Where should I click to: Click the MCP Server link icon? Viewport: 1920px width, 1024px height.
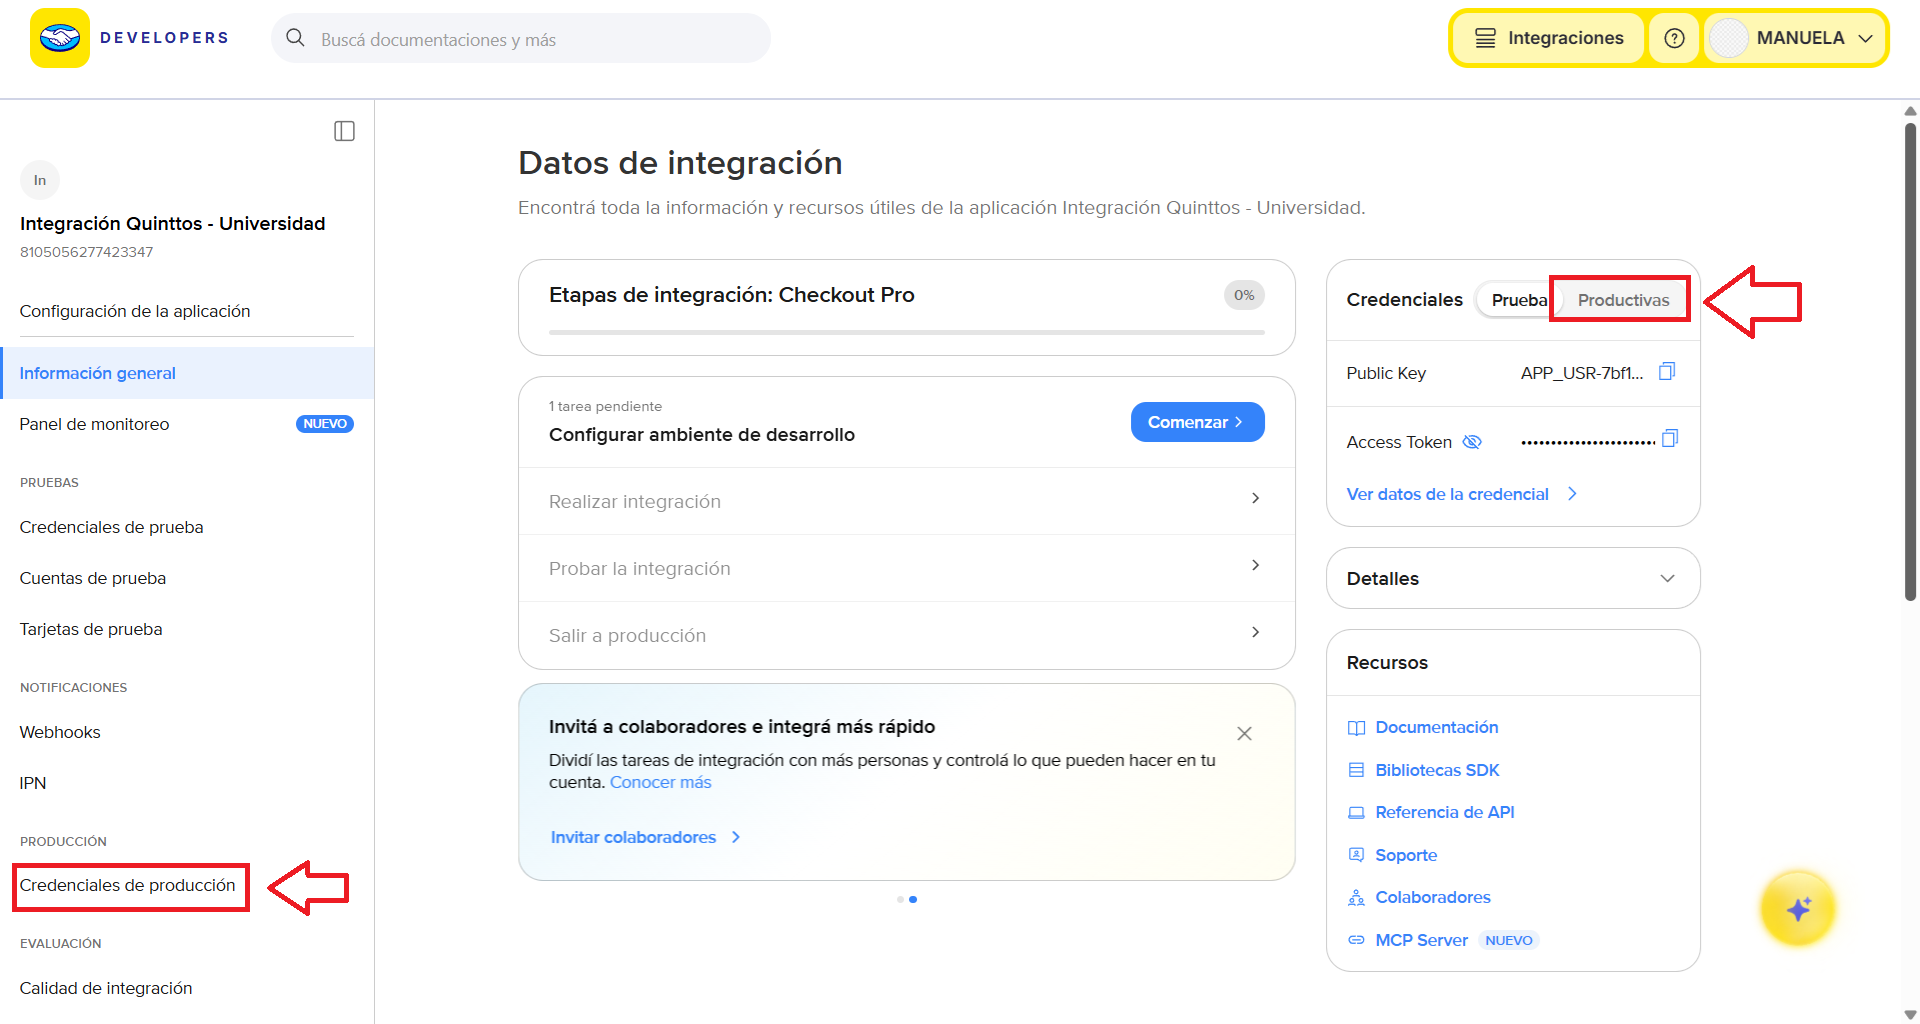pos(1356,940)
